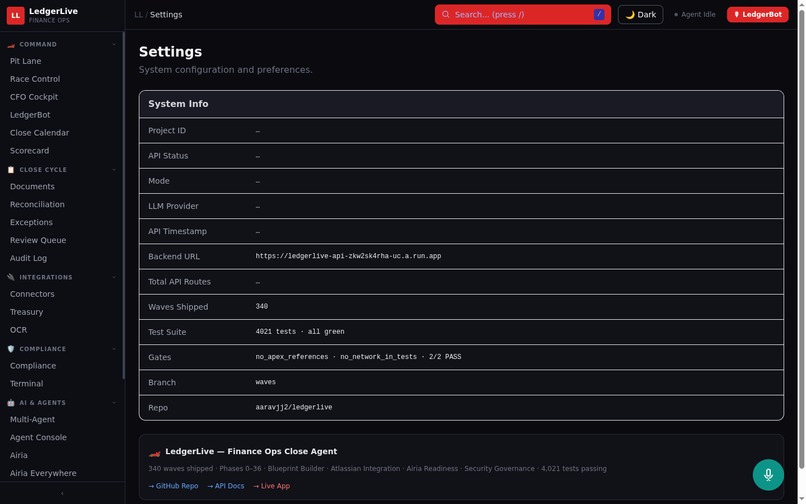Open Airia Everywhere
This screenshot has height=504, width=806.
click(x=43, y=473)
